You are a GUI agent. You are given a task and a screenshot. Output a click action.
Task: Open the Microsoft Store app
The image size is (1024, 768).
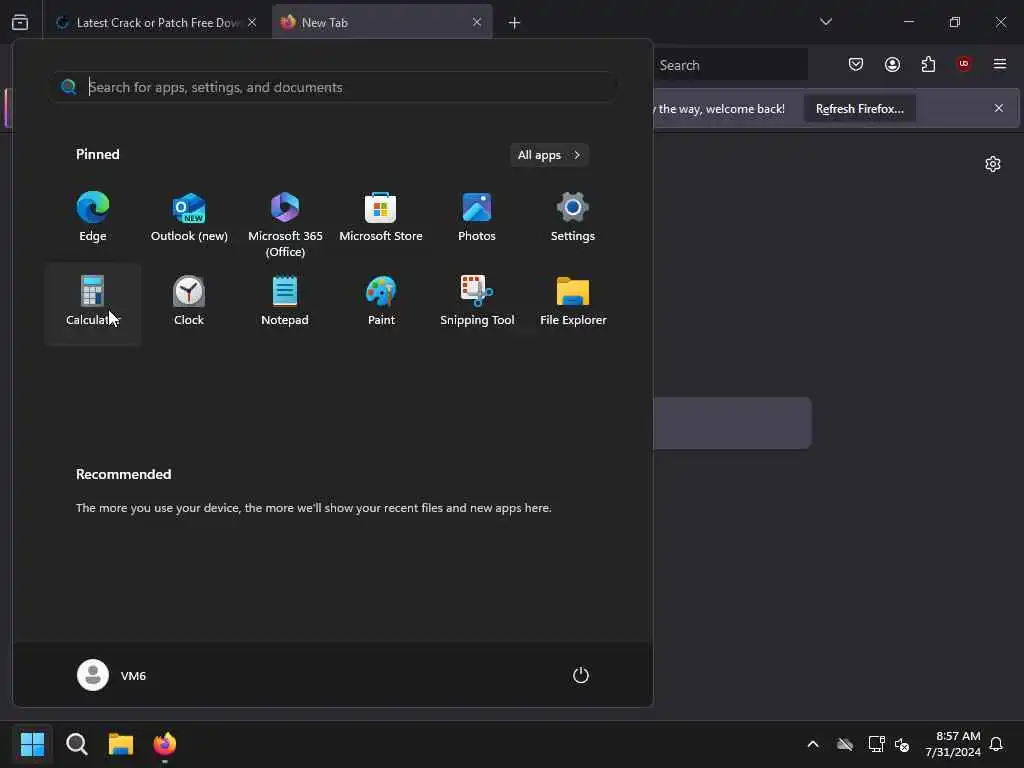pyautogui.click(x=381, y=218)
